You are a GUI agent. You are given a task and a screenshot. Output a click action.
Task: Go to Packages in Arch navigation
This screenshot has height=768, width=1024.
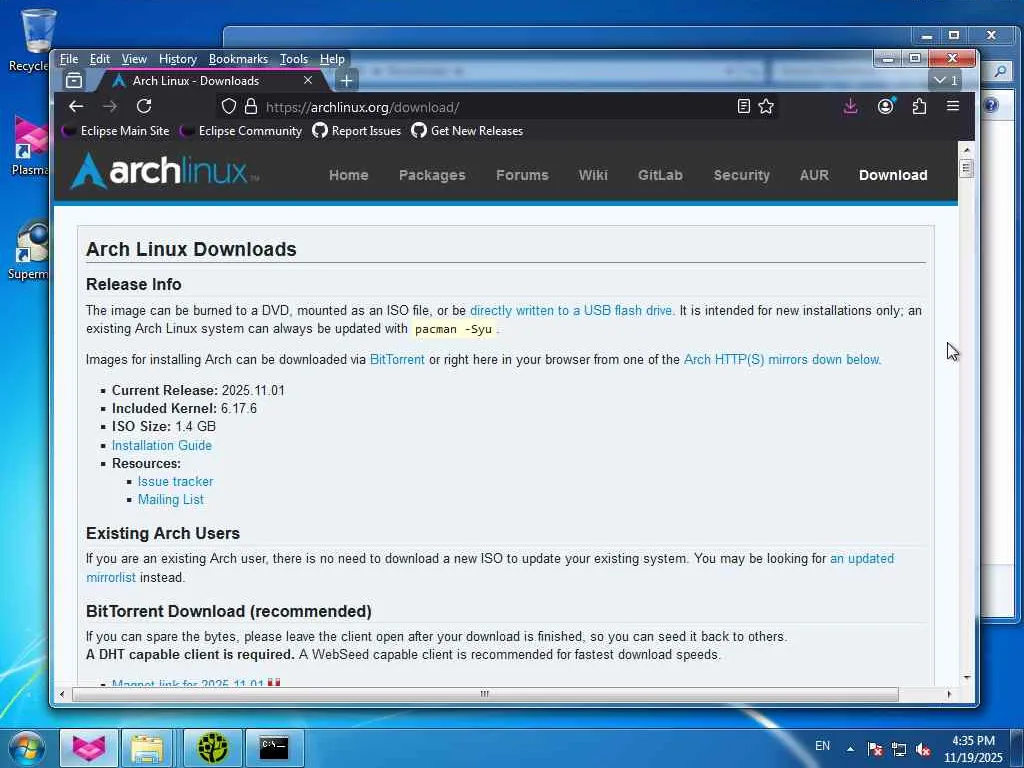click(432, 175)
